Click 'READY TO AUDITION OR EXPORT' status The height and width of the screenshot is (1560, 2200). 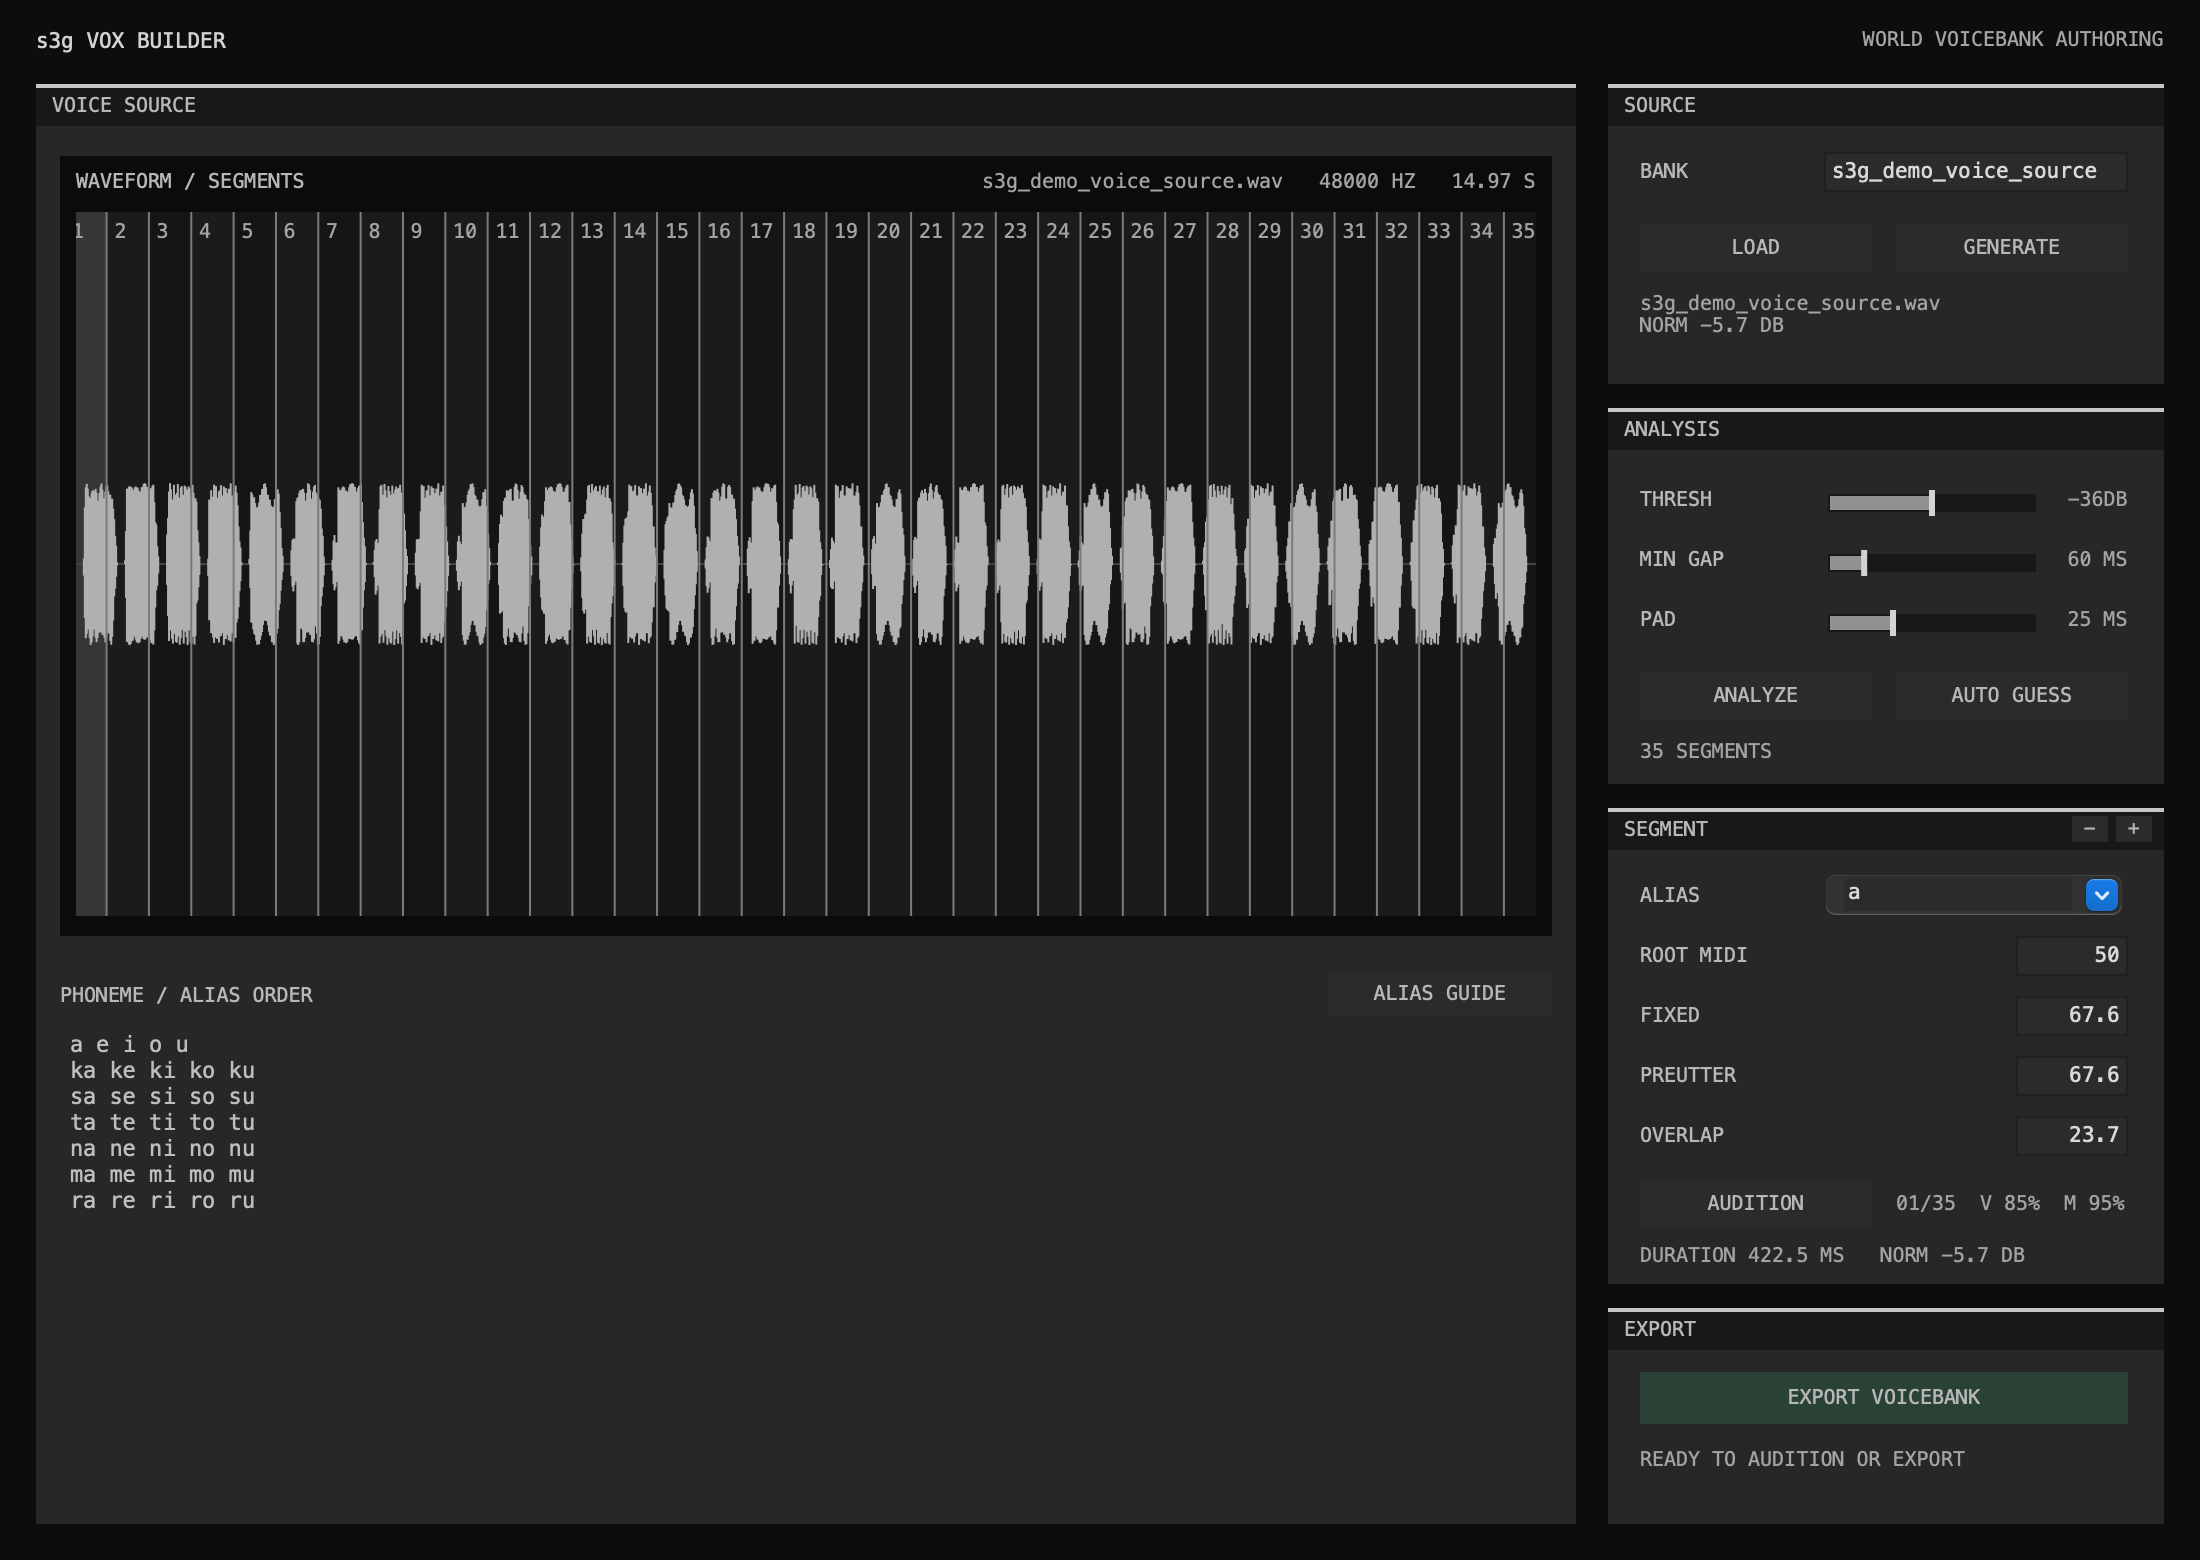pyautogui.click(x=1802, y=1459)
